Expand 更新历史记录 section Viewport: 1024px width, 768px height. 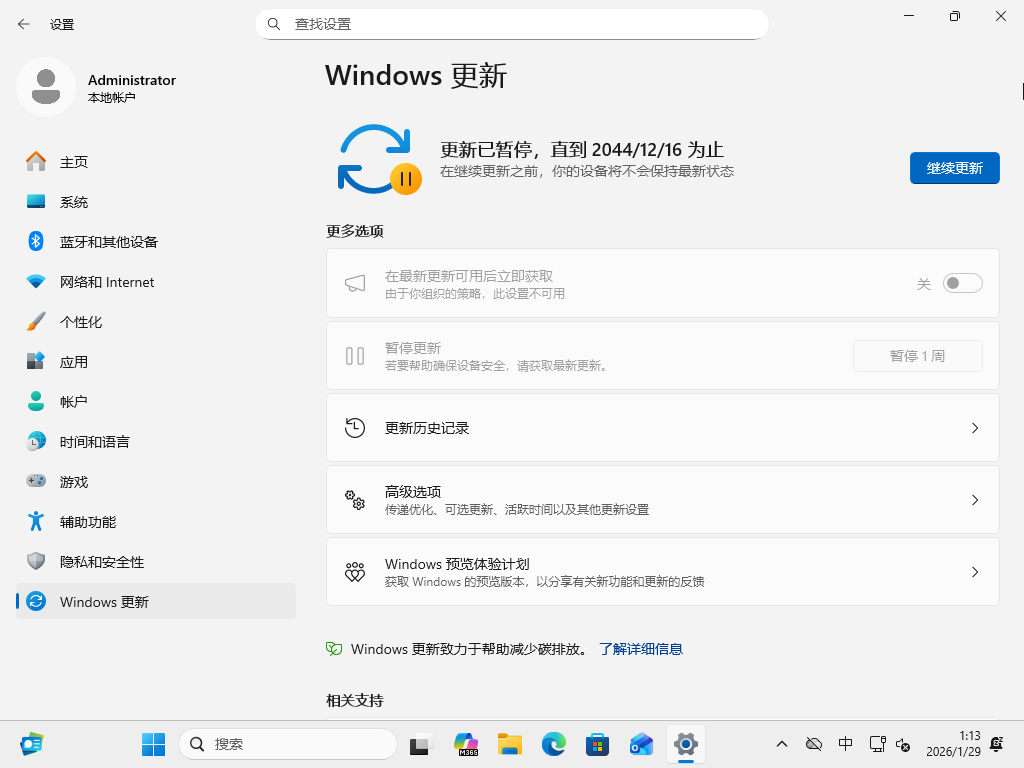975,427
